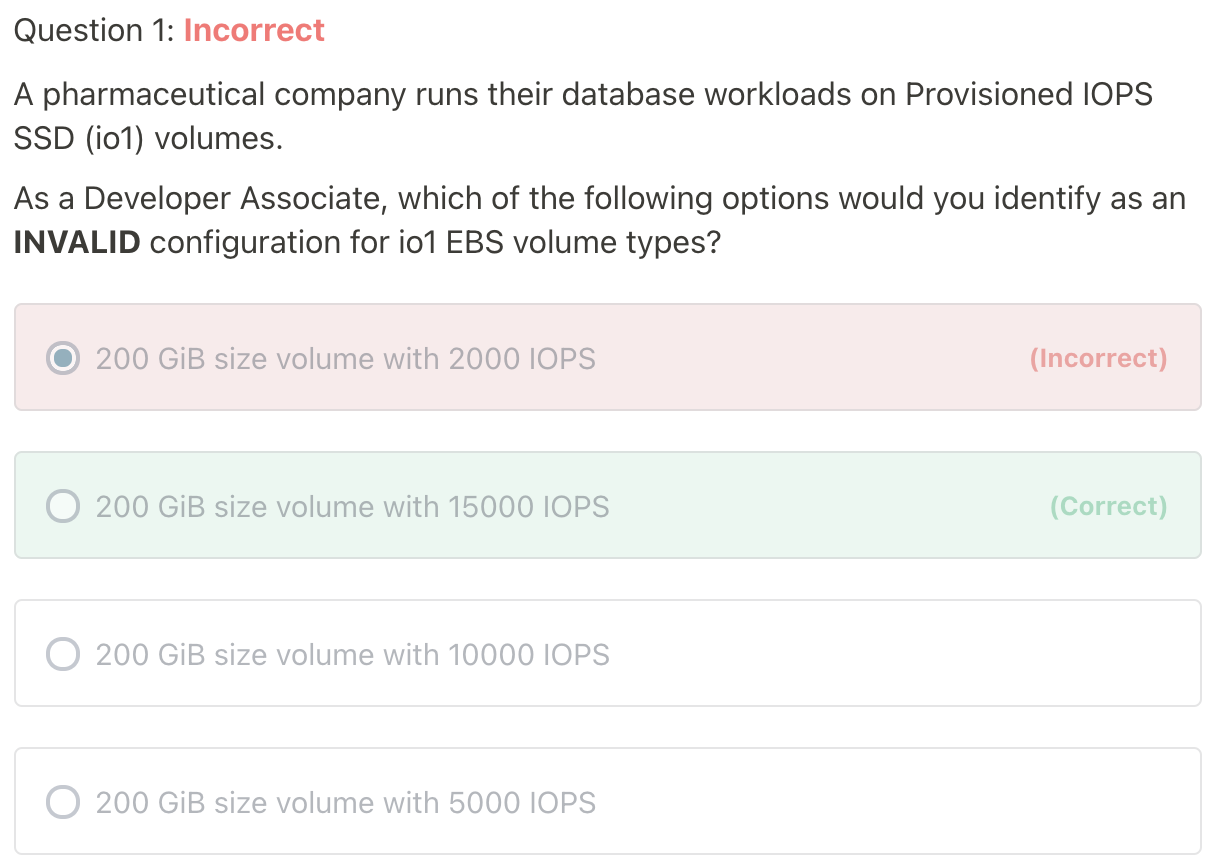Click the 'SSD (io1) volumes.' text

[148, 139]
